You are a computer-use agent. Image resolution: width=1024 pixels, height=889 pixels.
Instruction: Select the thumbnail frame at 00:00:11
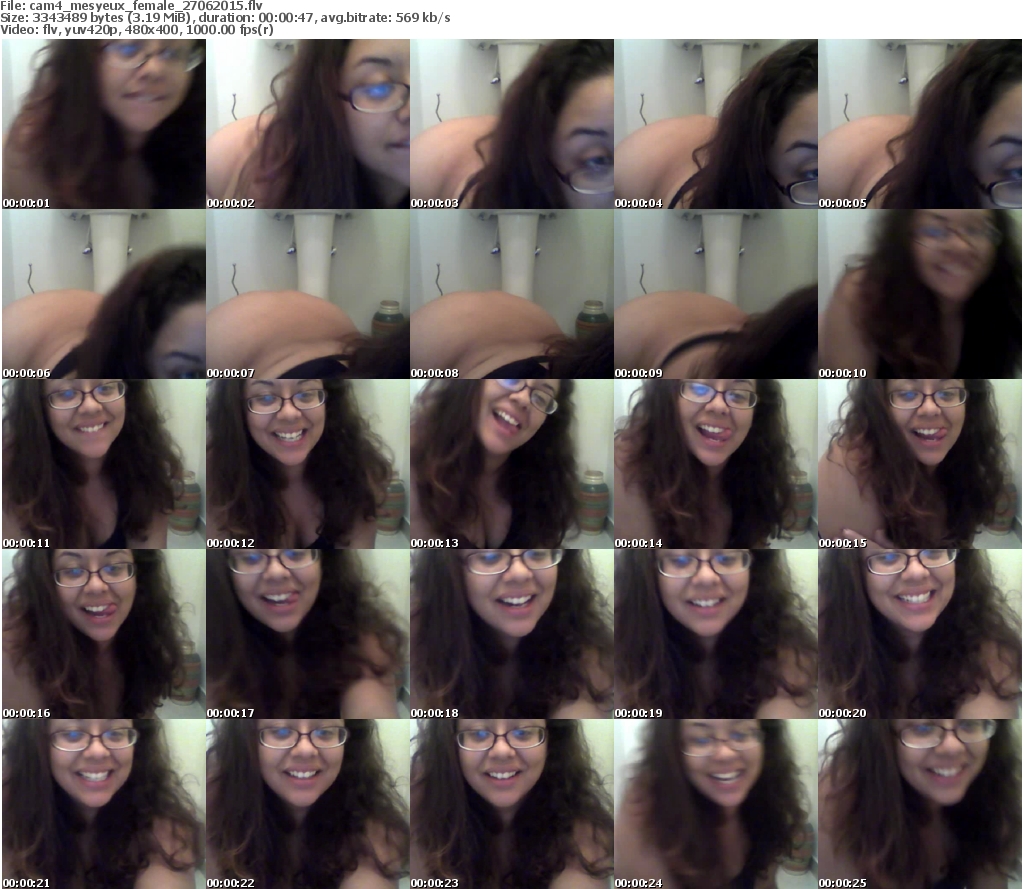(104, 464)
